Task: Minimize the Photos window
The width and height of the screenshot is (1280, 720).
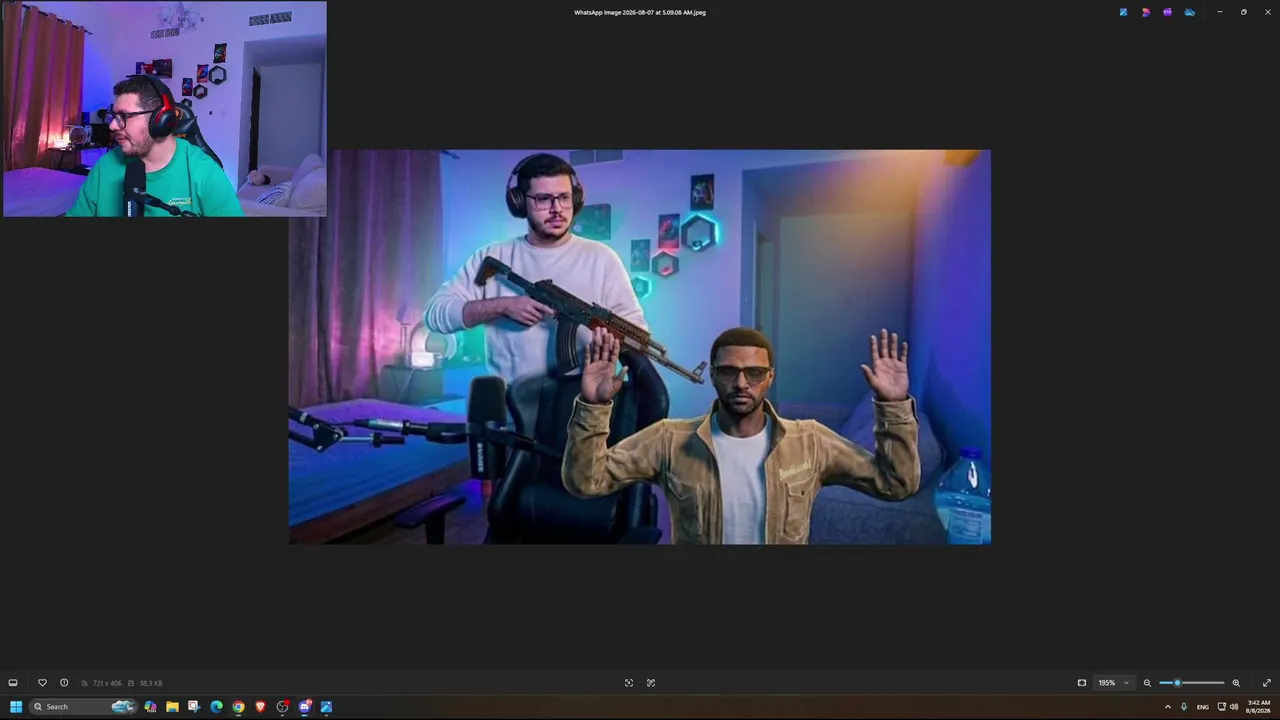Action: [1220, 12]
